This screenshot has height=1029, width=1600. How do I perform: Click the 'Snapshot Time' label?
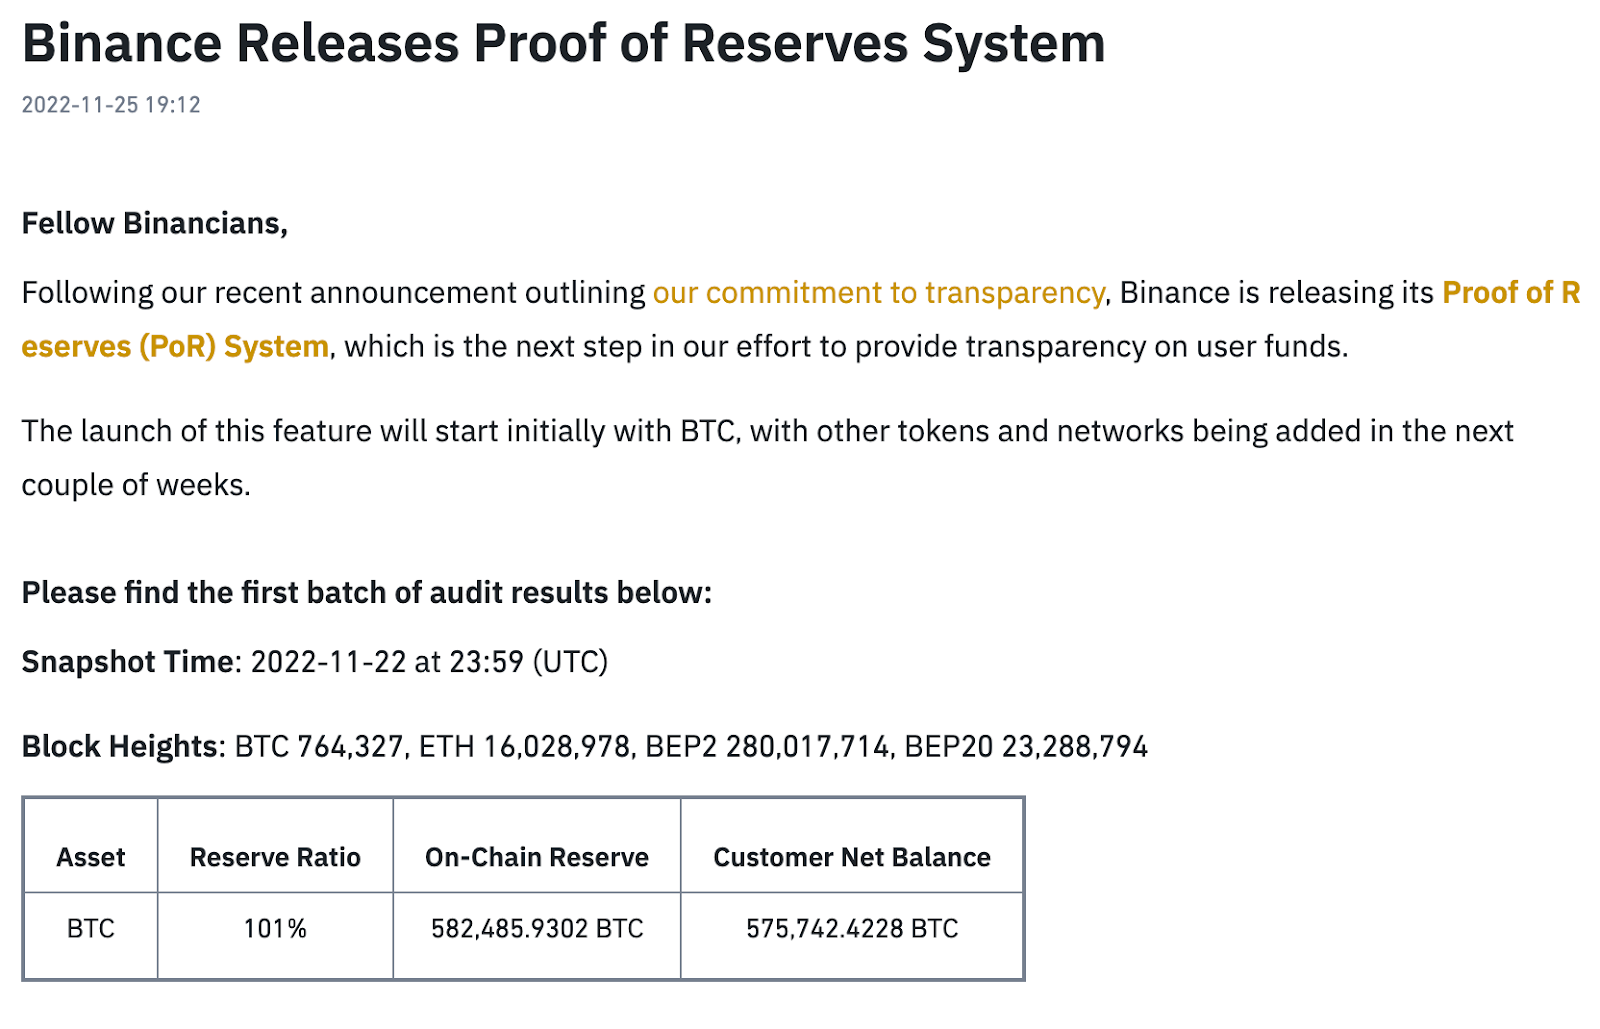pos(128,662)
